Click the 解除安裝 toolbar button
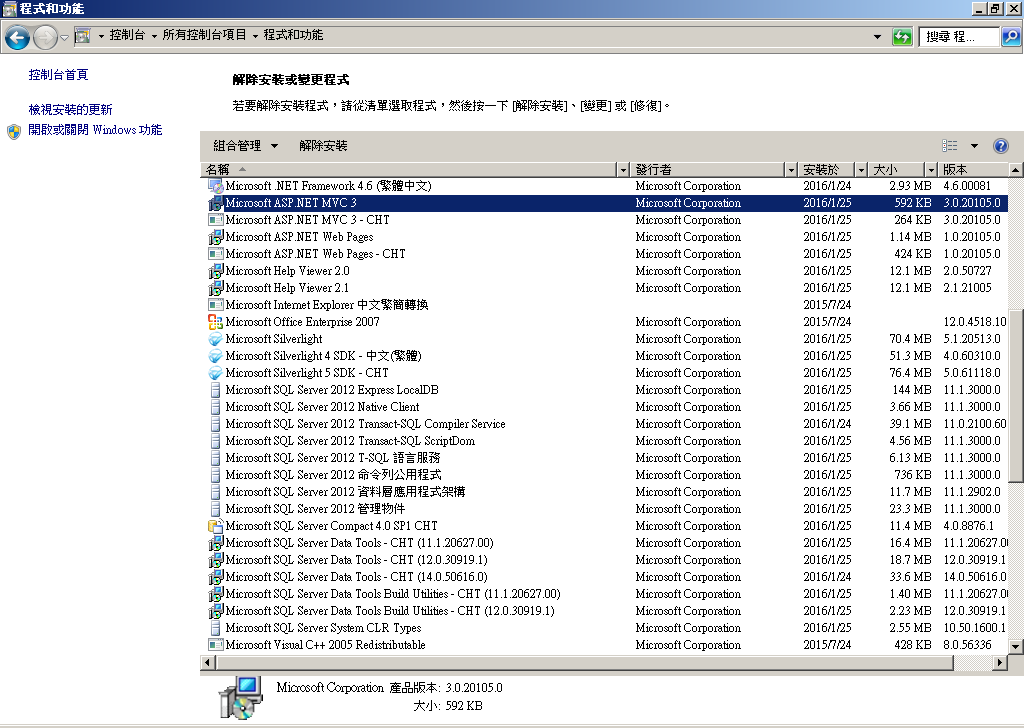The width and height of the screenshot is (1024, 728). [323, 146]
